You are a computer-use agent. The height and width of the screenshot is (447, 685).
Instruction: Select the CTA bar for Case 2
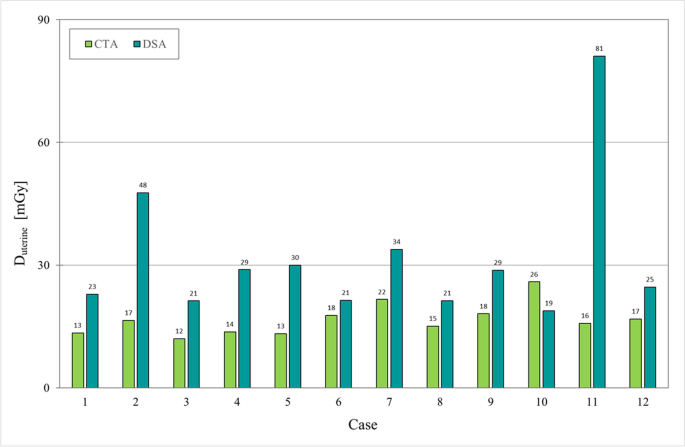click(x=128, y=354)
